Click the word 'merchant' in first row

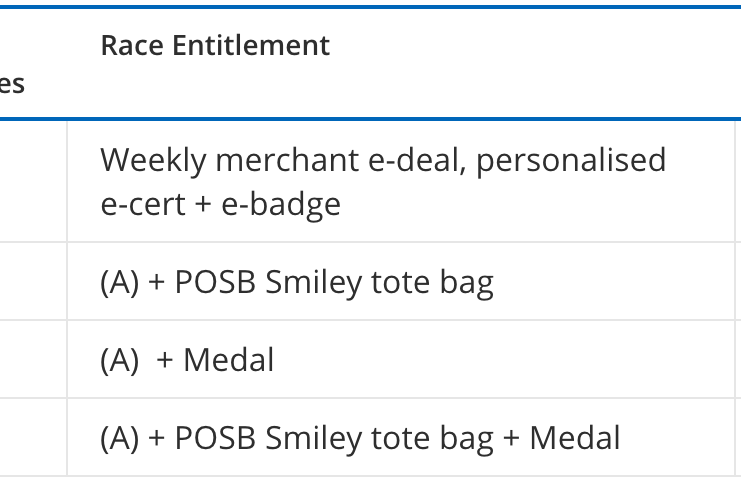pos(287,161)
